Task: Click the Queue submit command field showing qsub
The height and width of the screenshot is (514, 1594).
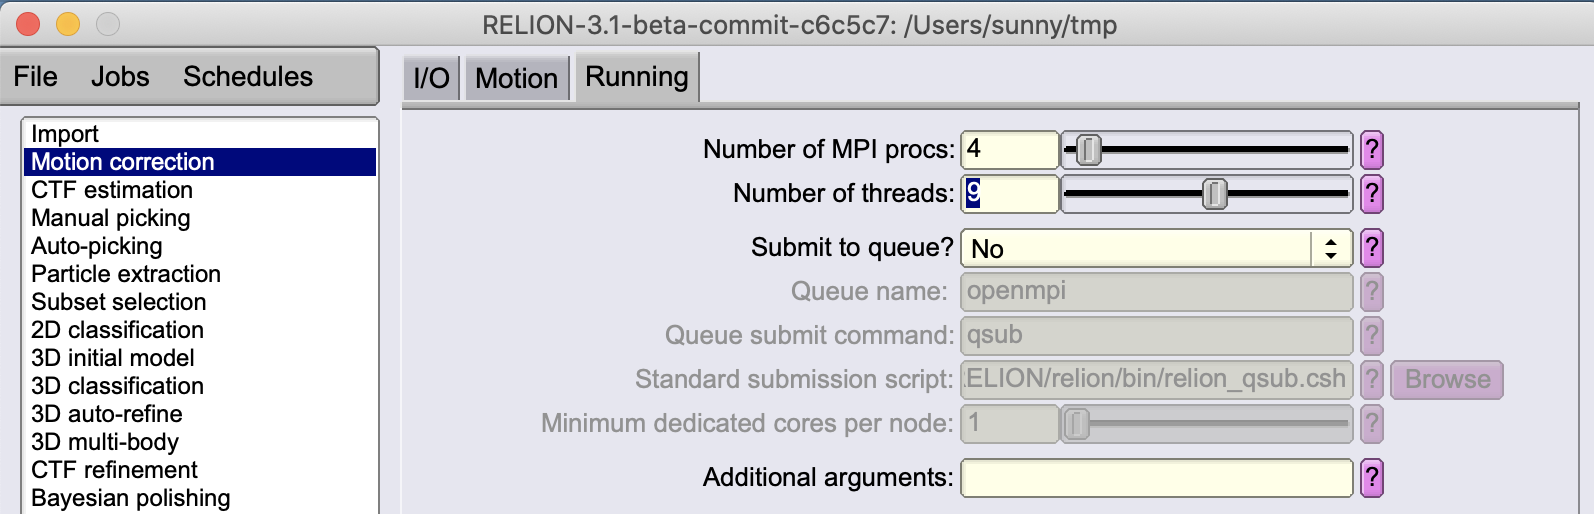Action: (1156, 336)
